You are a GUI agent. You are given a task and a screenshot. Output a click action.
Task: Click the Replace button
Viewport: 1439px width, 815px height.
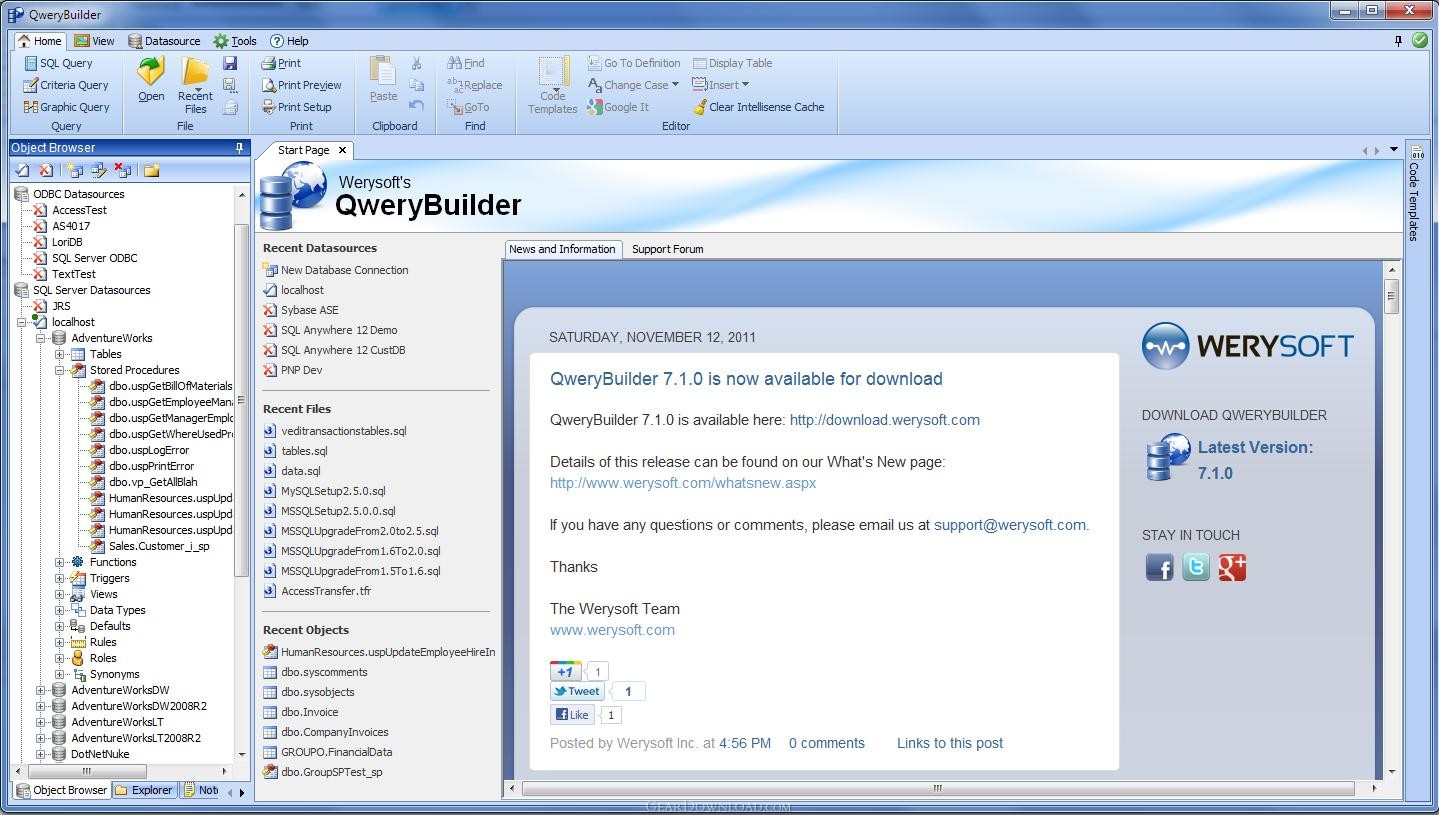(x=474, y=85)
